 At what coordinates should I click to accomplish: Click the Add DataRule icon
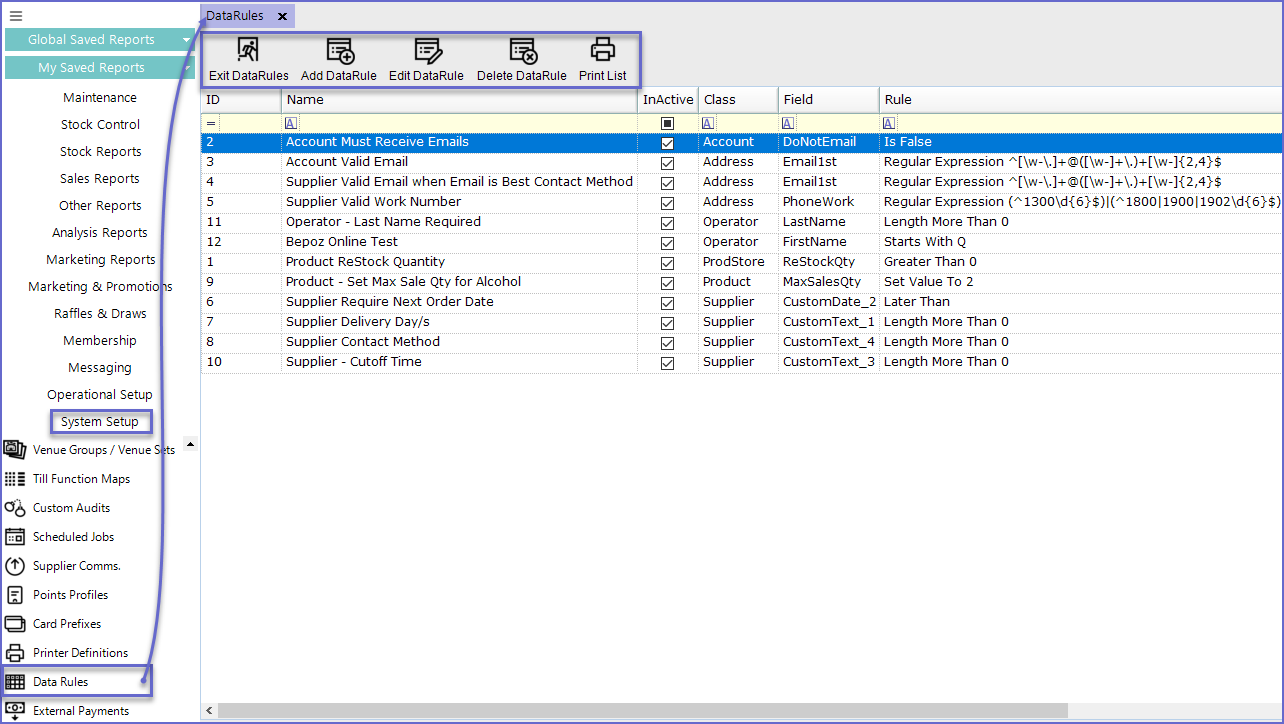tap(339, 51)
